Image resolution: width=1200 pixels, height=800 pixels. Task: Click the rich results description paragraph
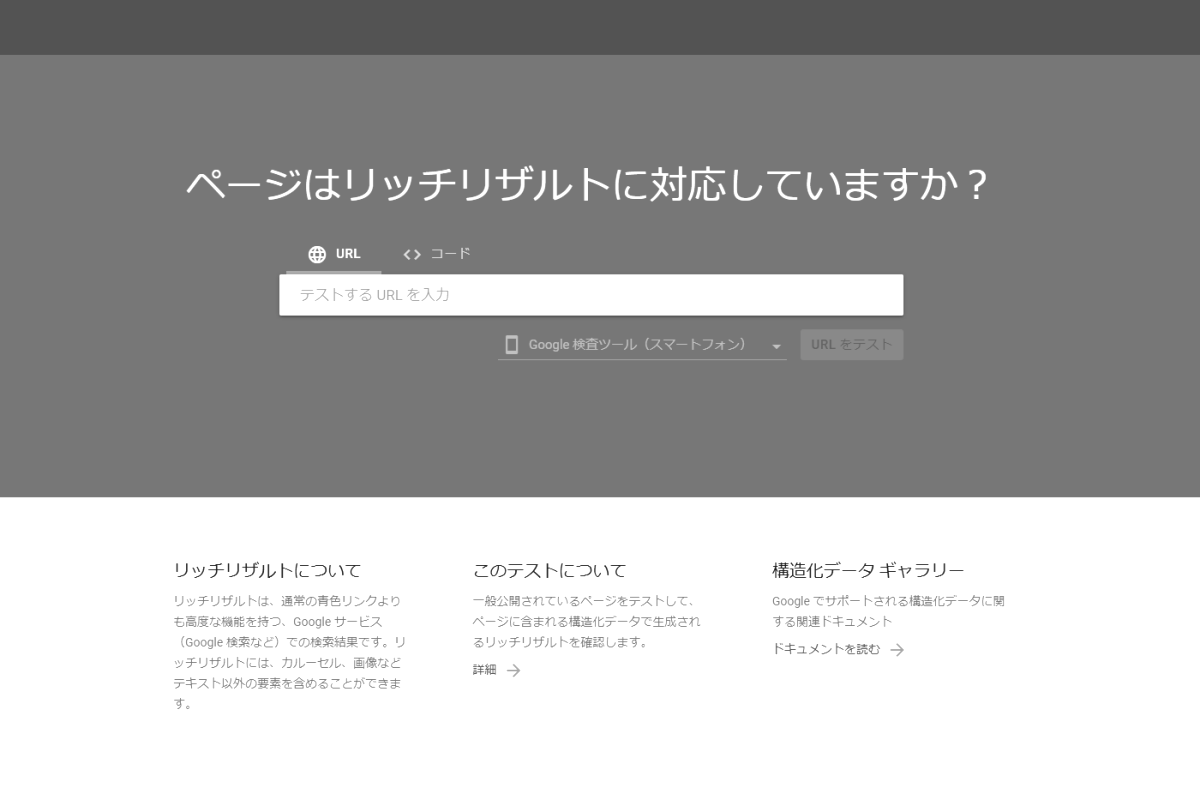pos(288,652)
